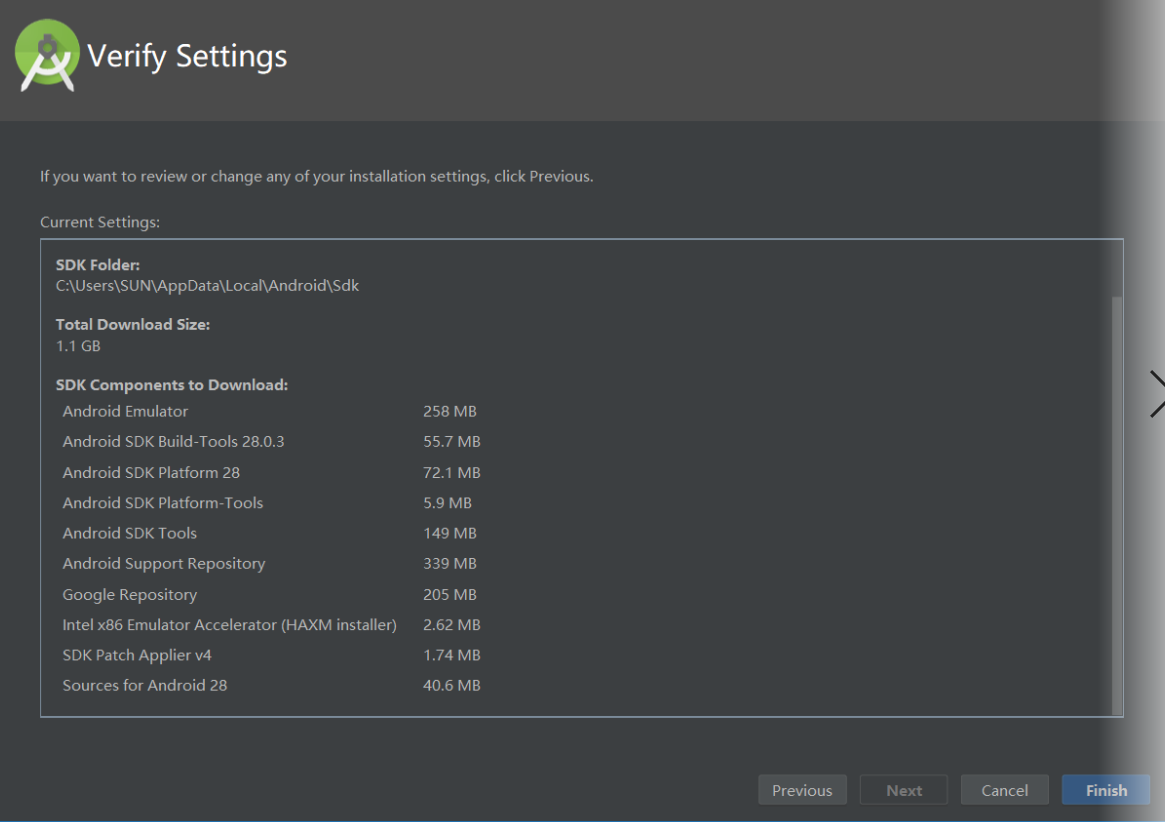Click the Cancel button
1165x822 pixels.
1005,790
